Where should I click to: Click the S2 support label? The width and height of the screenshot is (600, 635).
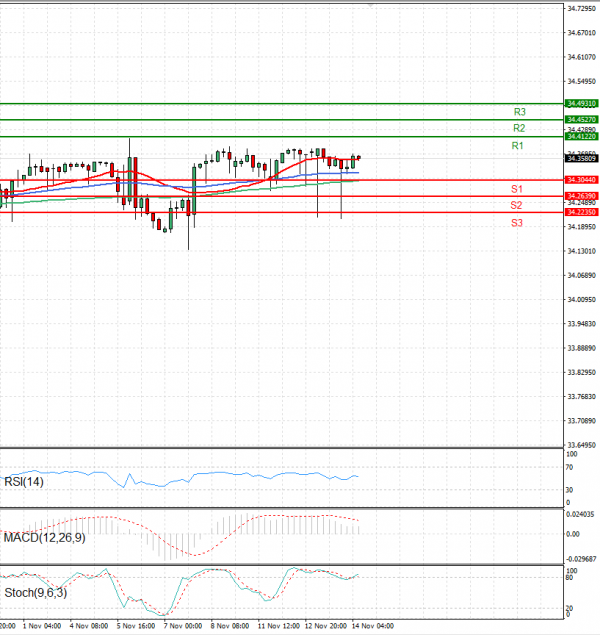click(516, 205)
